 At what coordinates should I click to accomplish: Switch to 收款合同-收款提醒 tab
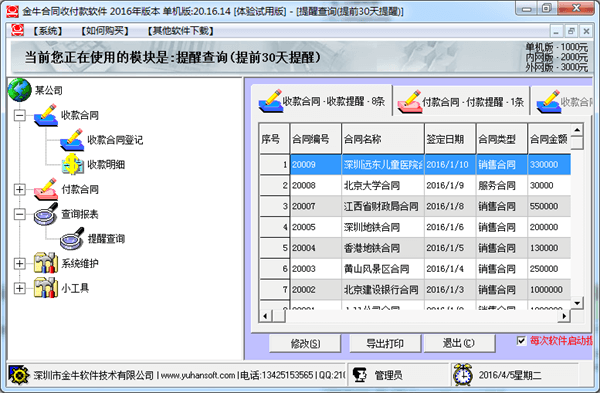(322, 101)
